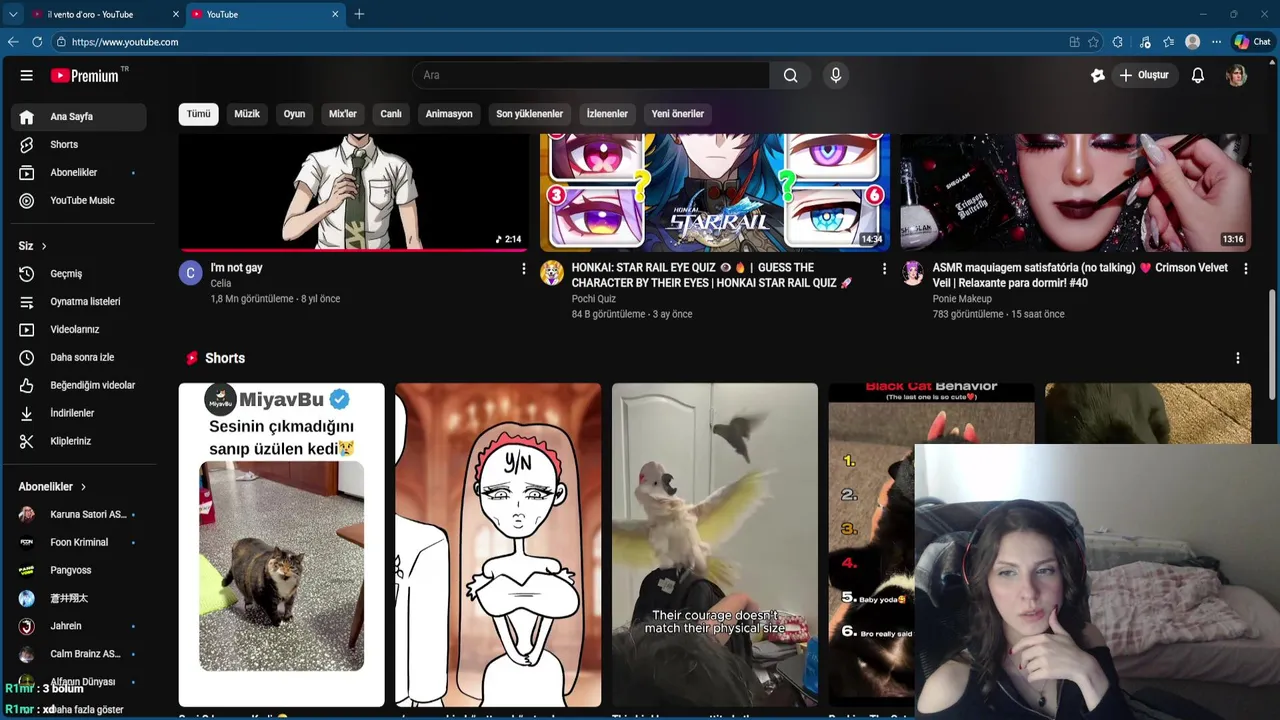Open the Y/N drawing short
This screenshot has width=1280, height=720.
(498, 544)
